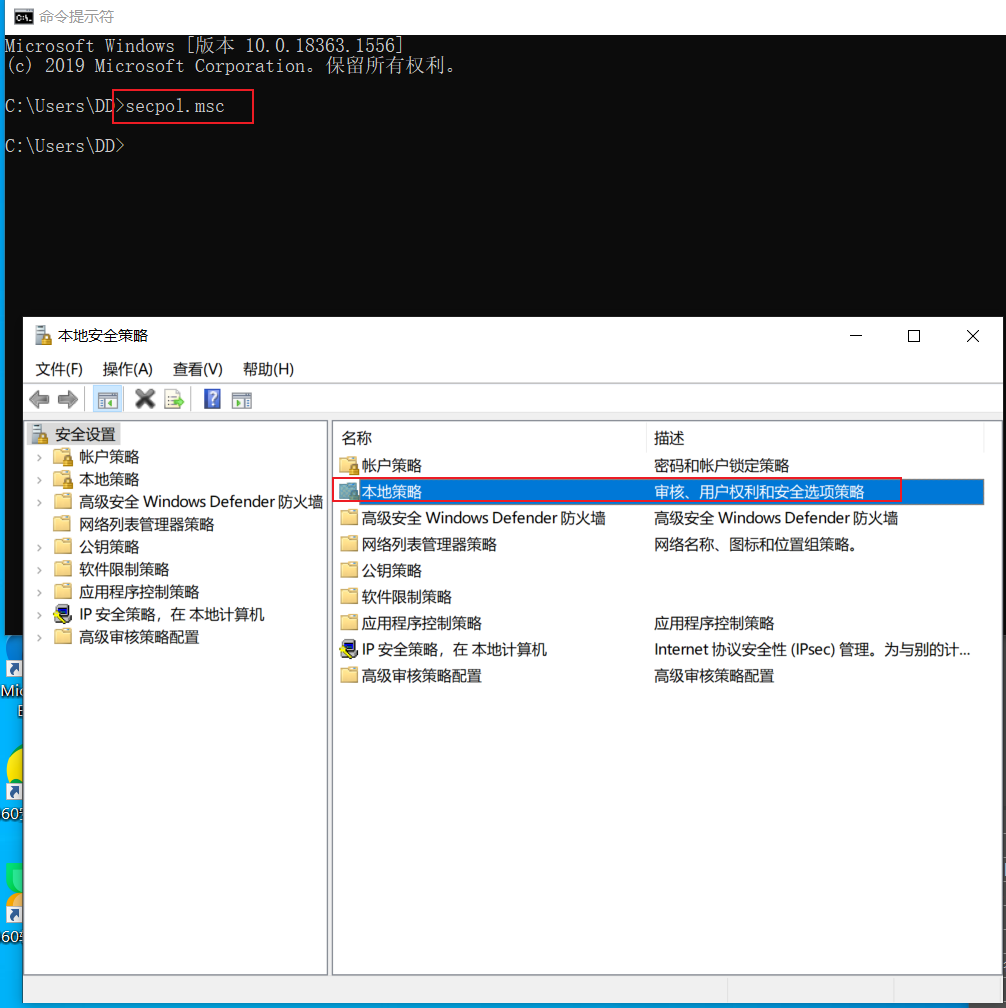Expand the 公钥策略 tree node

(40, 548)
